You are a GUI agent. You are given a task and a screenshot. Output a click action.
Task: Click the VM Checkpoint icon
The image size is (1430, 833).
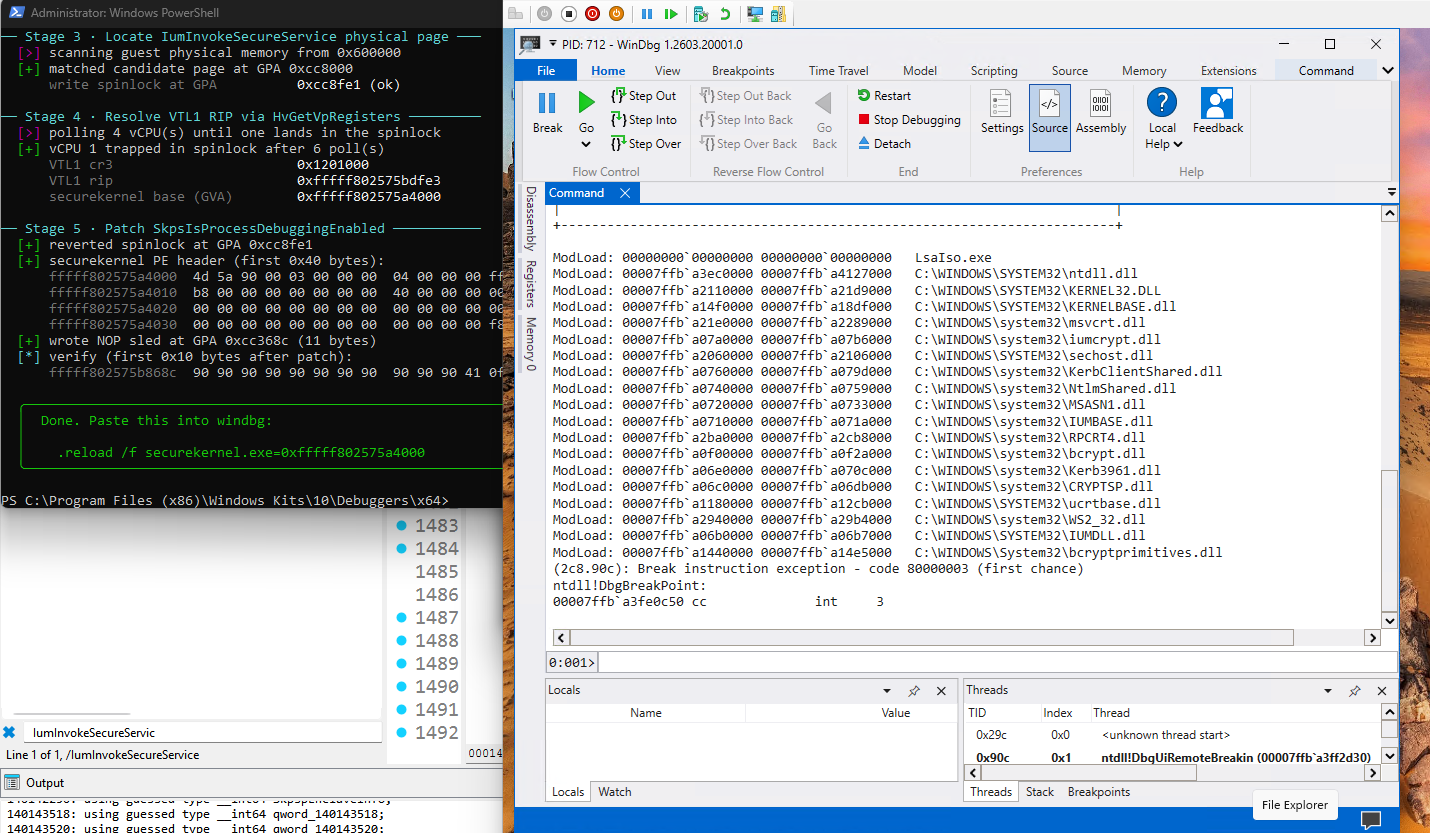pyautogui.click(x=701, y=14)
